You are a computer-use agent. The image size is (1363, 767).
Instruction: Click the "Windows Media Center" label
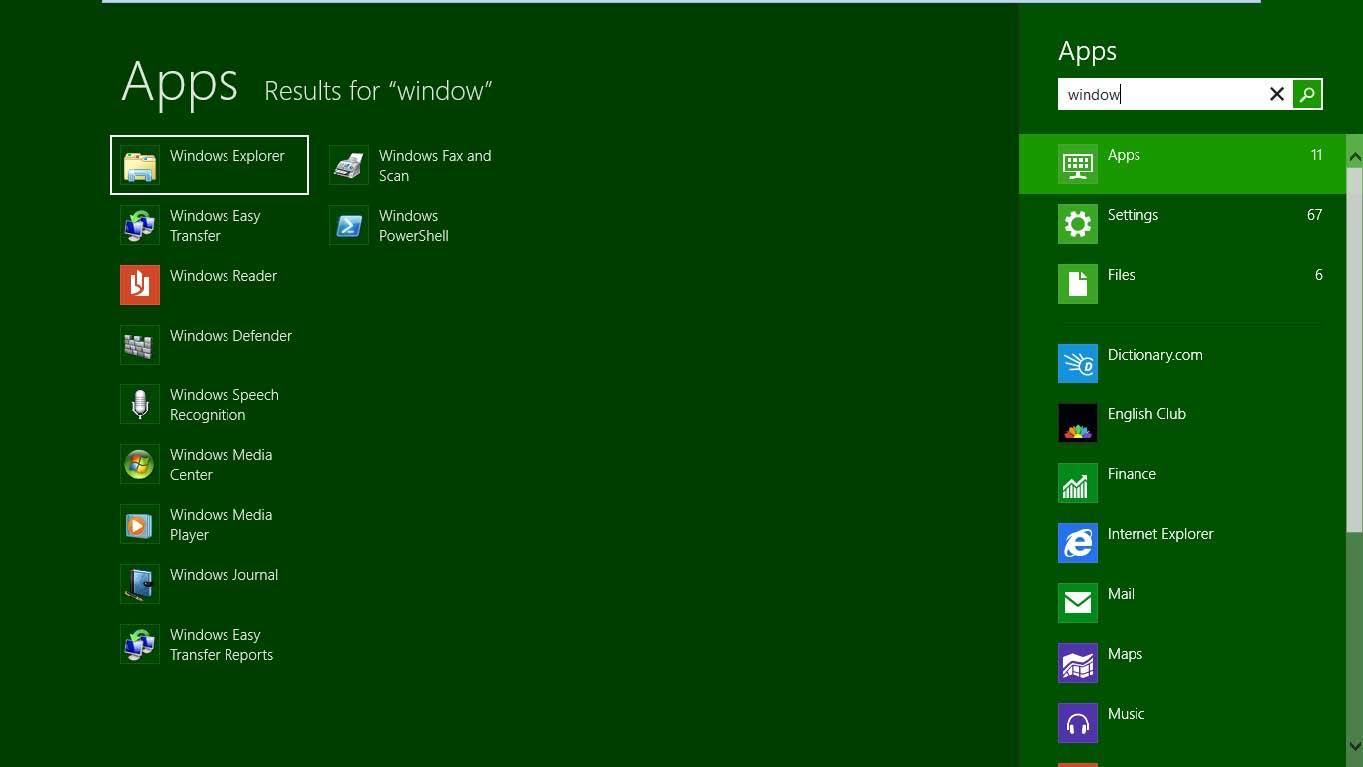[221, 465]
